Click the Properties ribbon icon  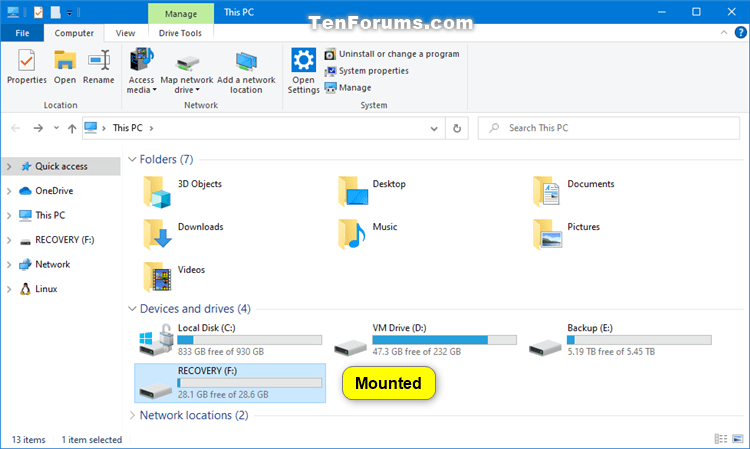[x=26, y=61]
